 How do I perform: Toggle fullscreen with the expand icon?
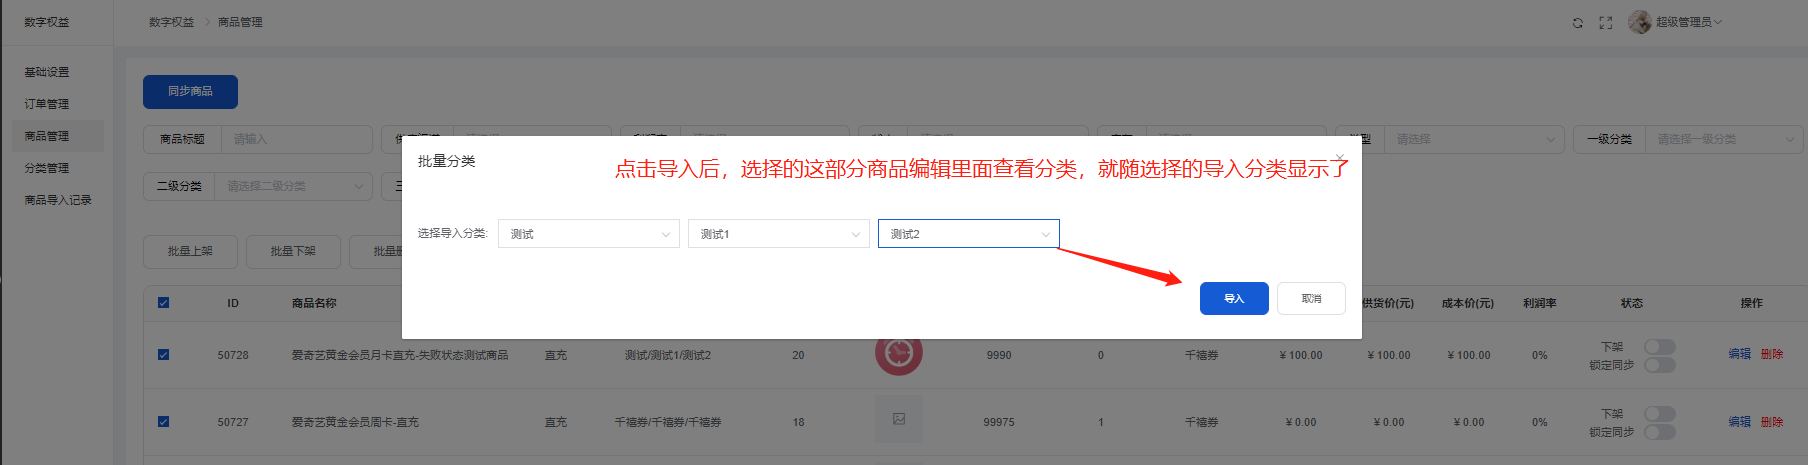pyautogui.click(x=1606, y=23)
